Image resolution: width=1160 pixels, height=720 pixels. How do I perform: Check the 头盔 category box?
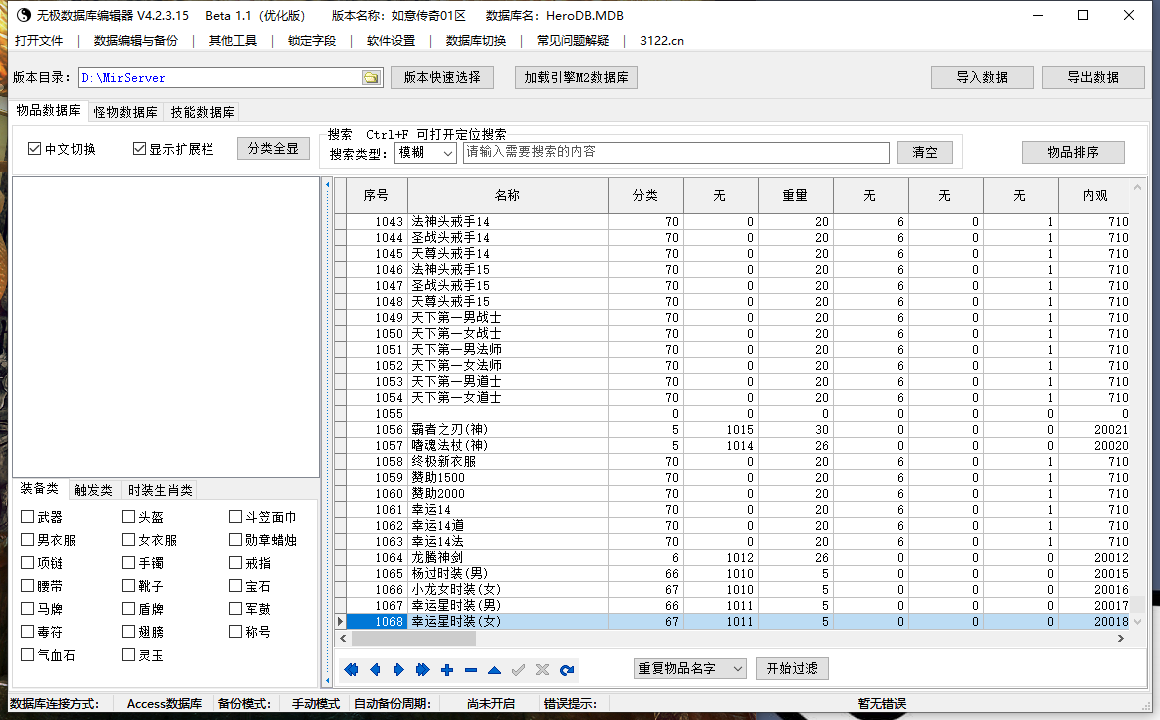(128, 517)
